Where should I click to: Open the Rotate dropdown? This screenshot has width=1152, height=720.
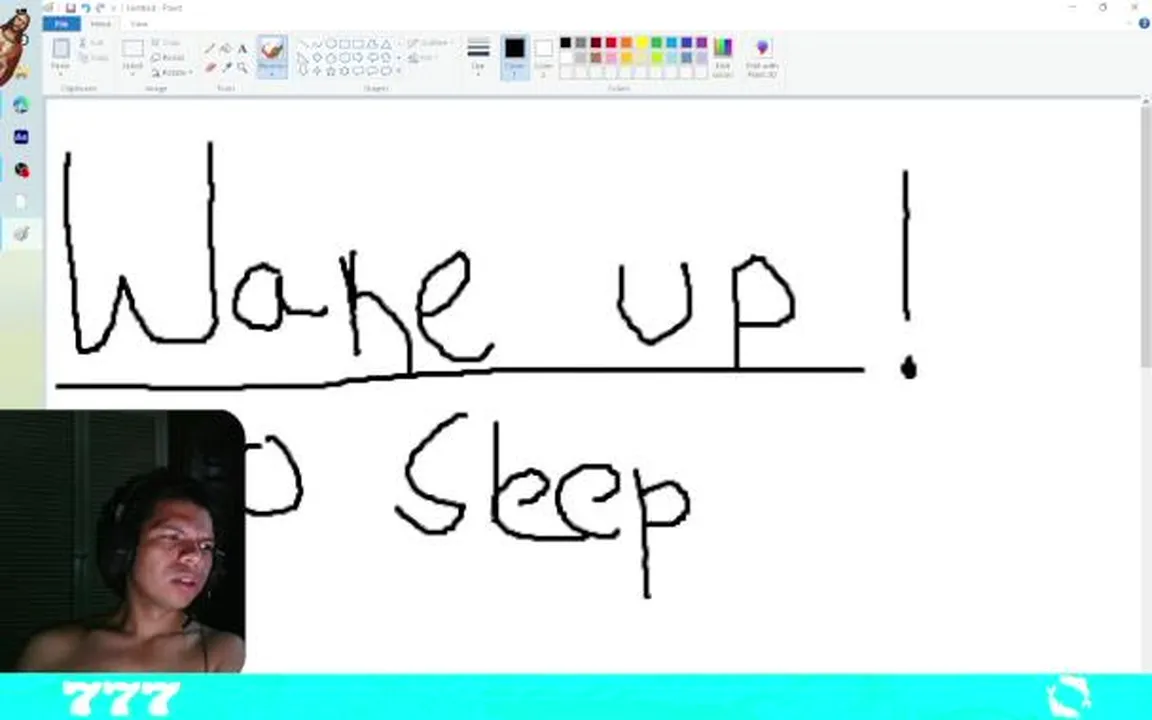[x=172, y=72]
